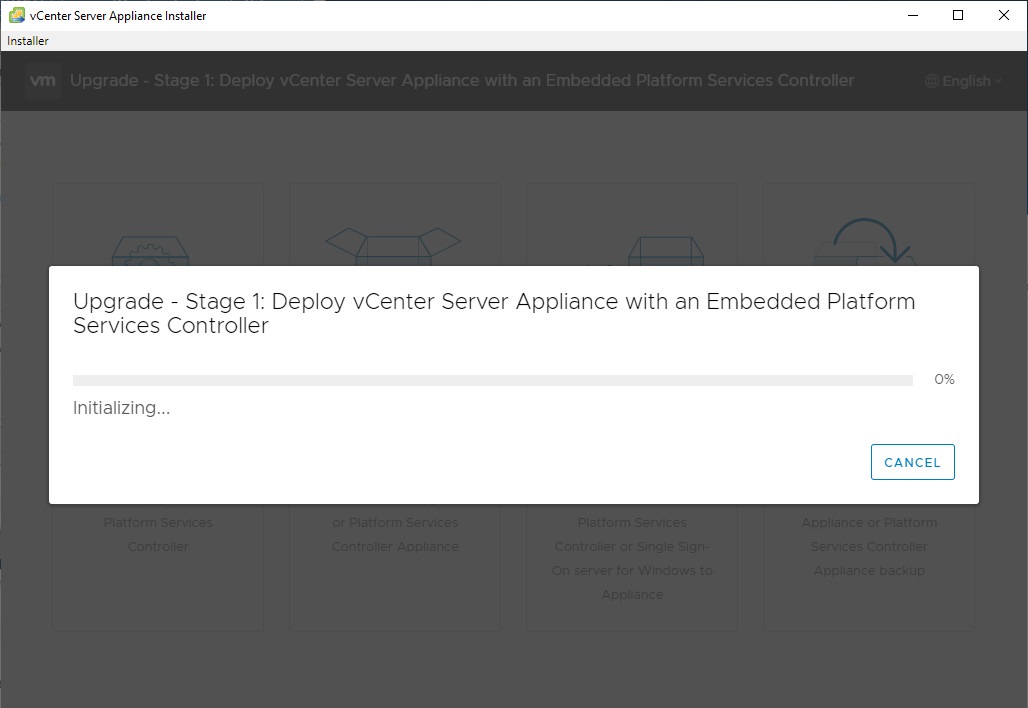Click the 'On server for Windows to' text
Screen dimensions: 1028x708
pyautogui.click(x=632, y=571)
